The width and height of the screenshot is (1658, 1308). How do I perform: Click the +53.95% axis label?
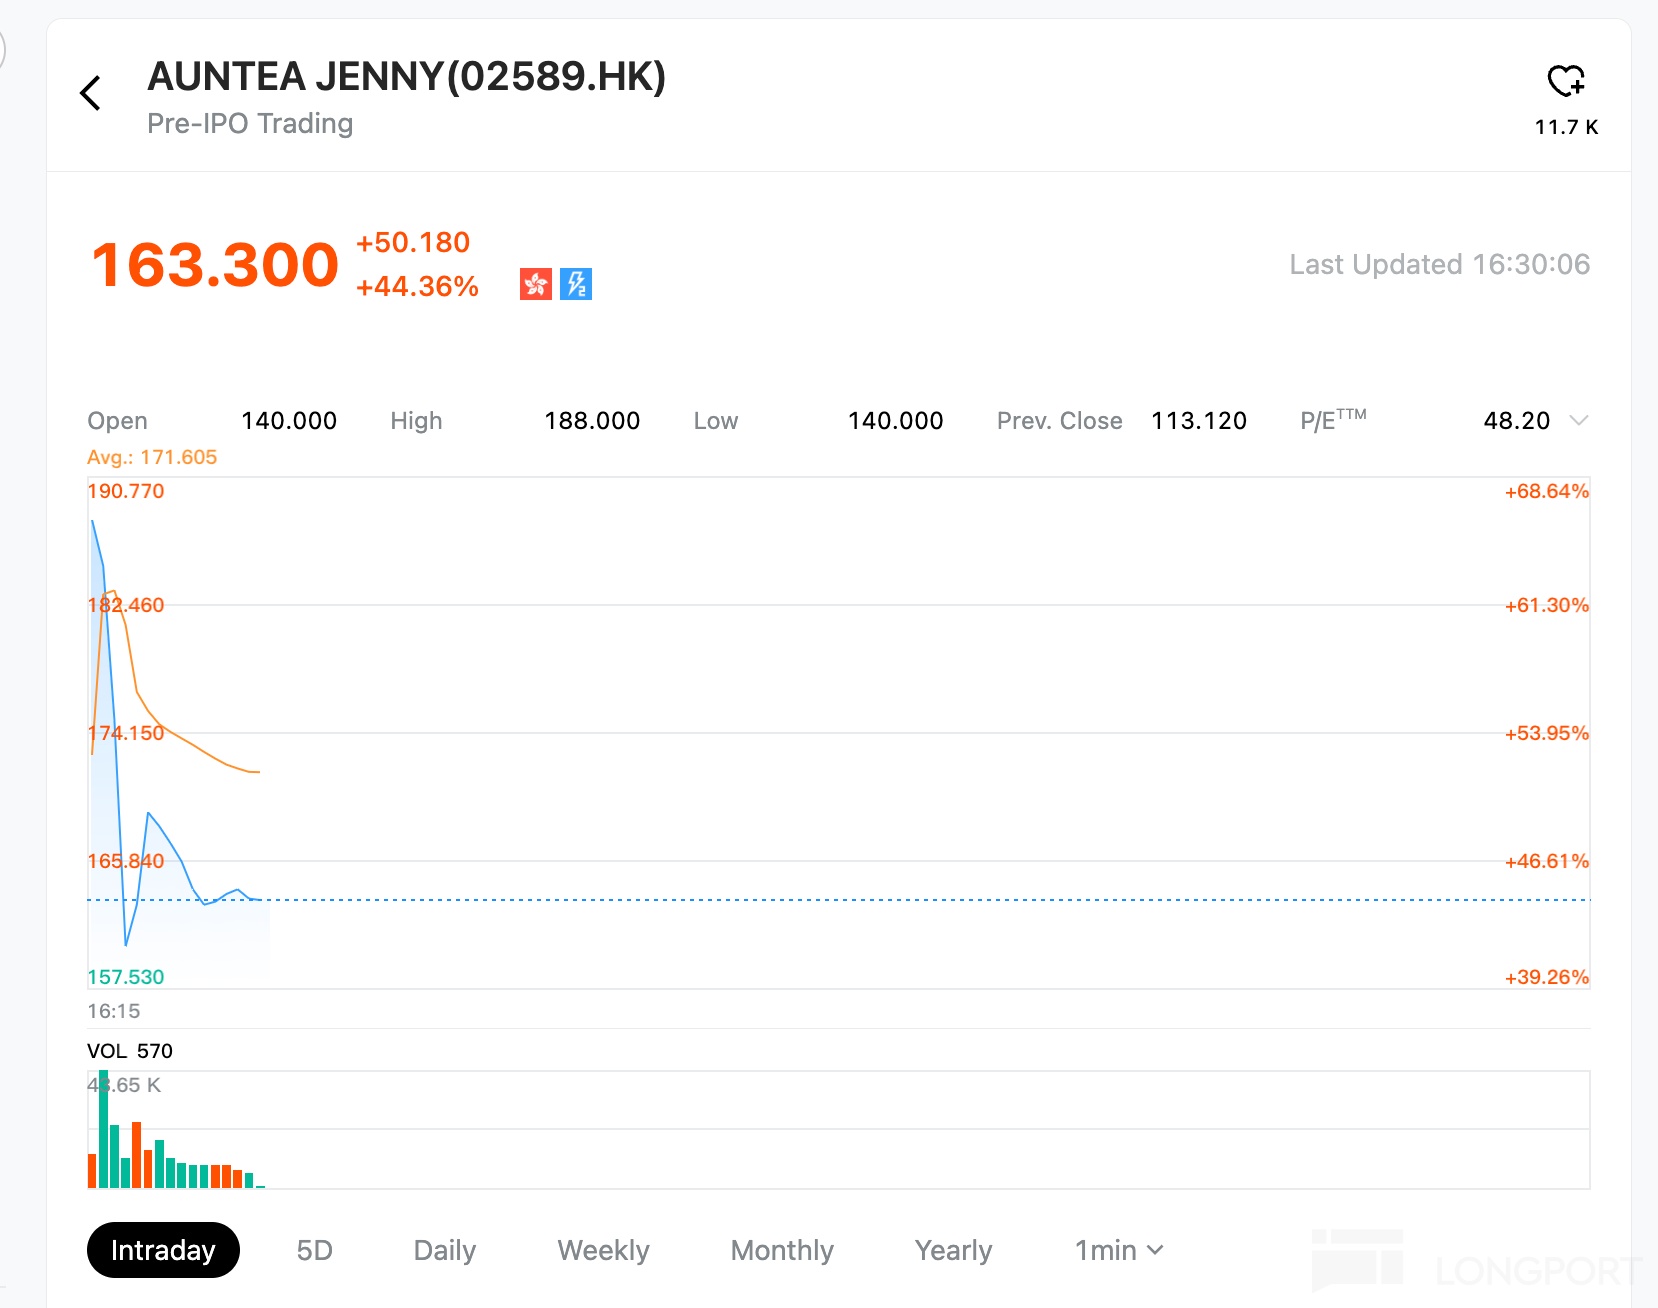point(1547,733)
